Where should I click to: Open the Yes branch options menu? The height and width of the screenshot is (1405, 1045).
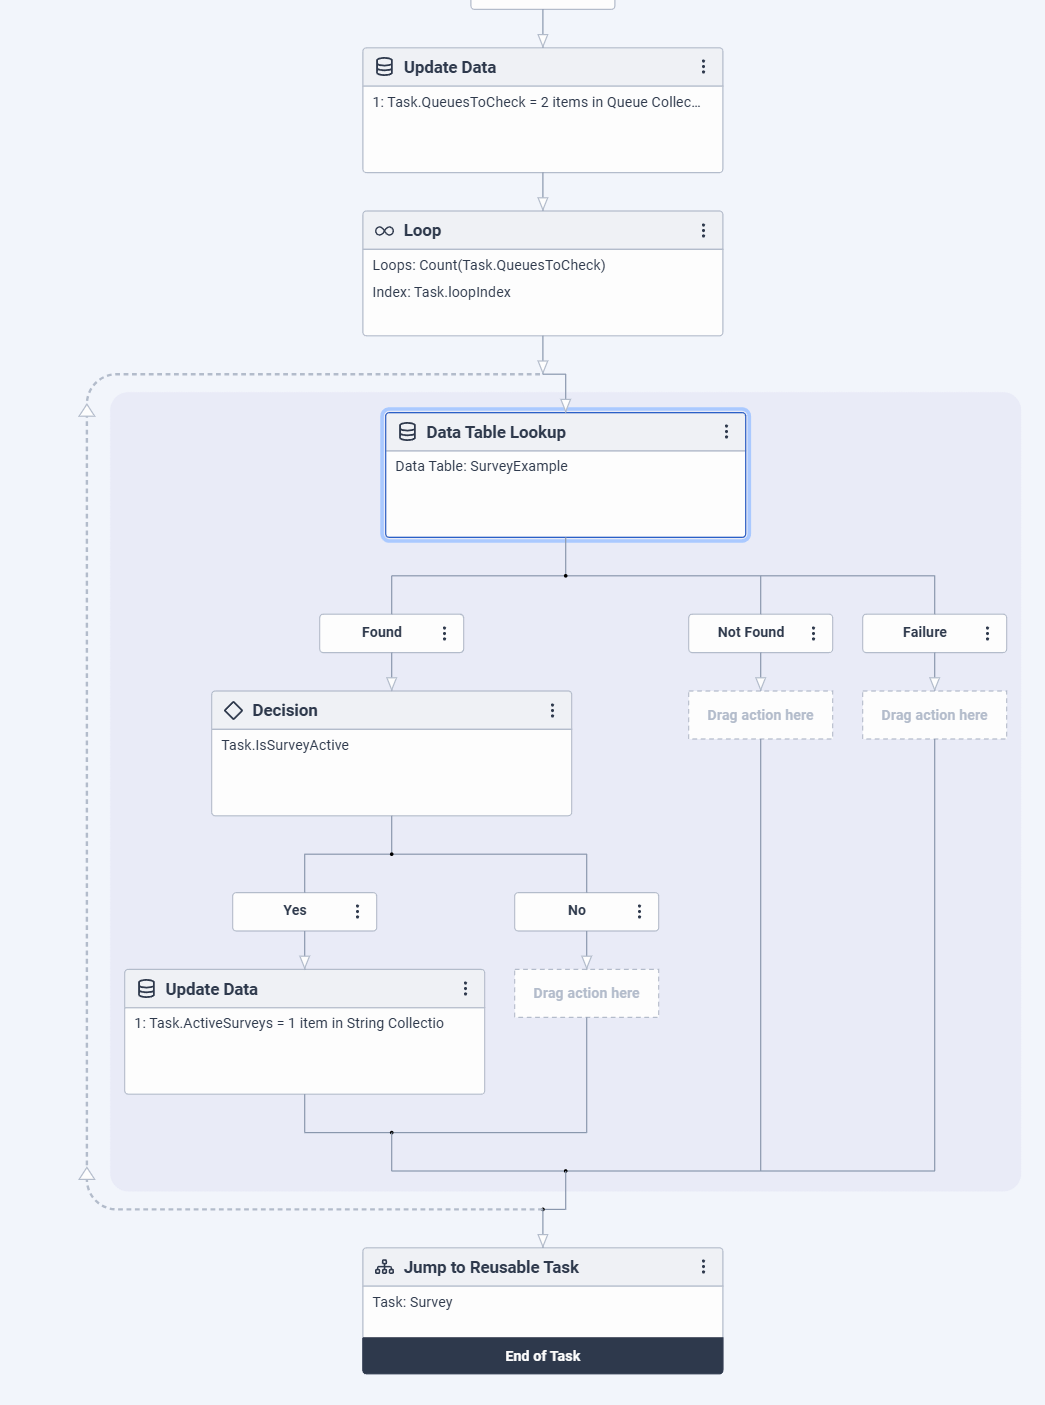tap(357, 911)
